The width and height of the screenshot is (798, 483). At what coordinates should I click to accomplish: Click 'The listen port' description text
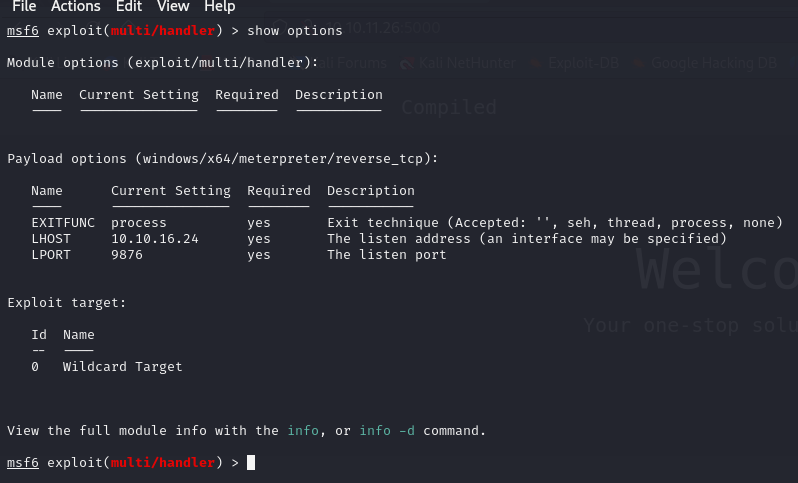(387, 254)
